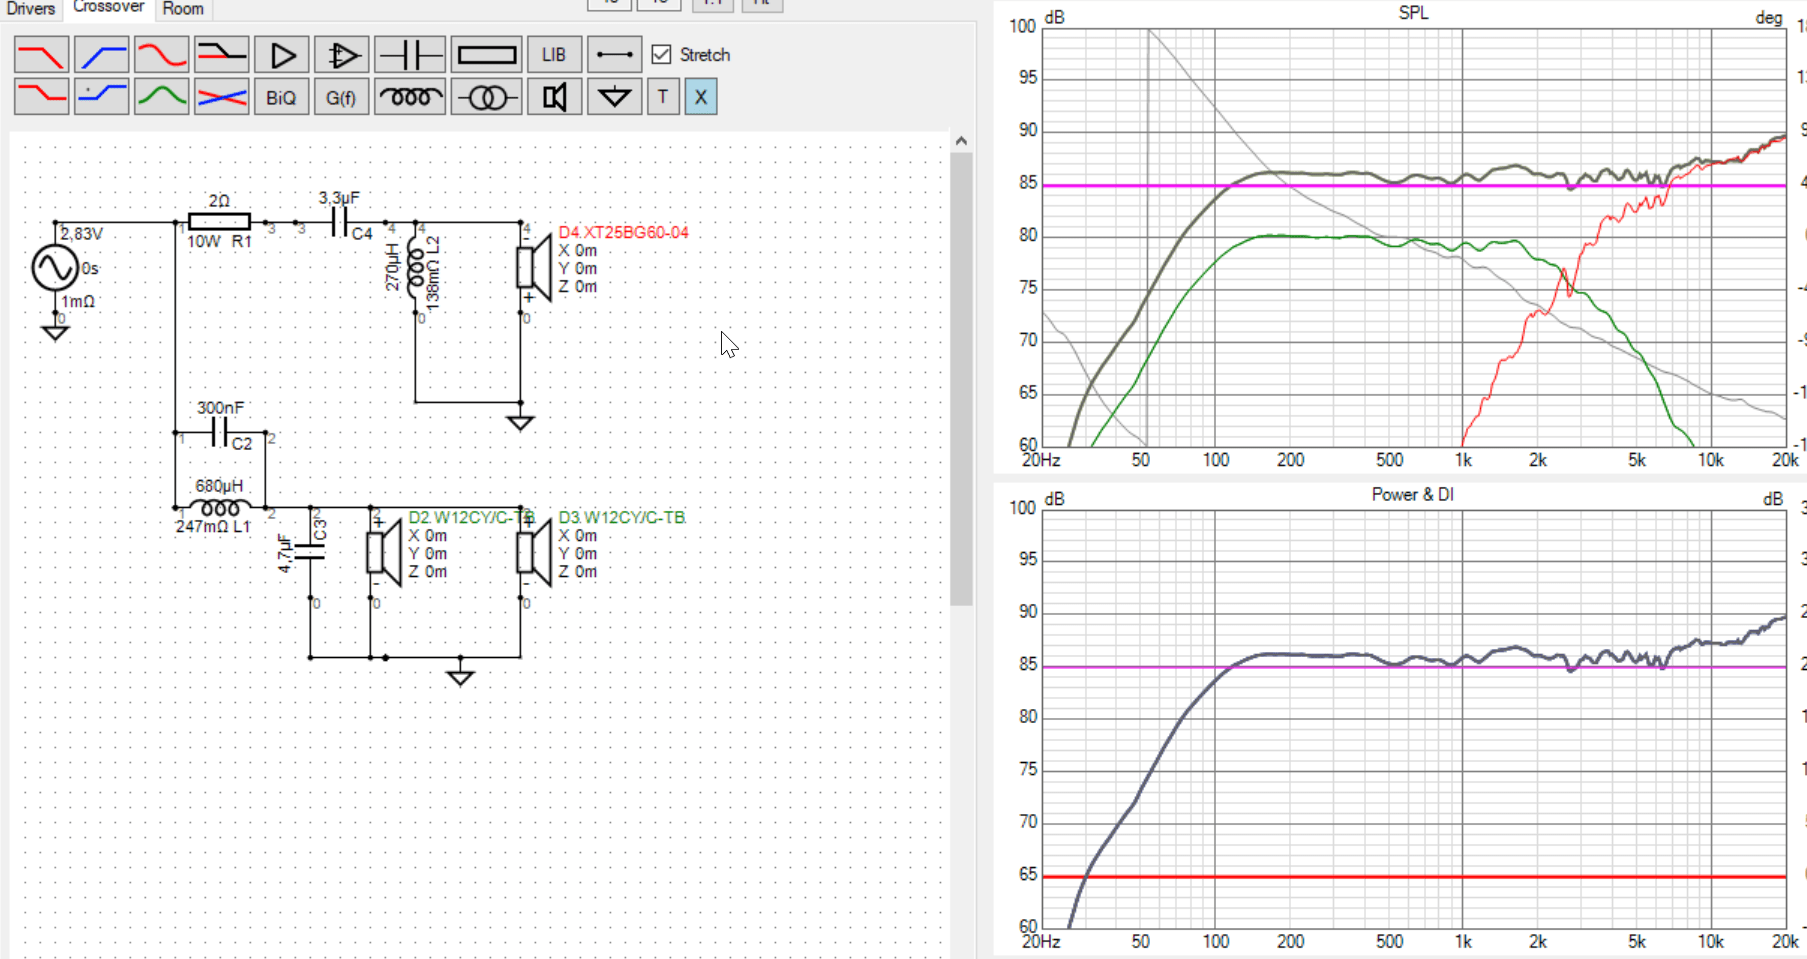The image size is (1807, 959).
Task: Select the ground symbol tool
Action: 614,97
